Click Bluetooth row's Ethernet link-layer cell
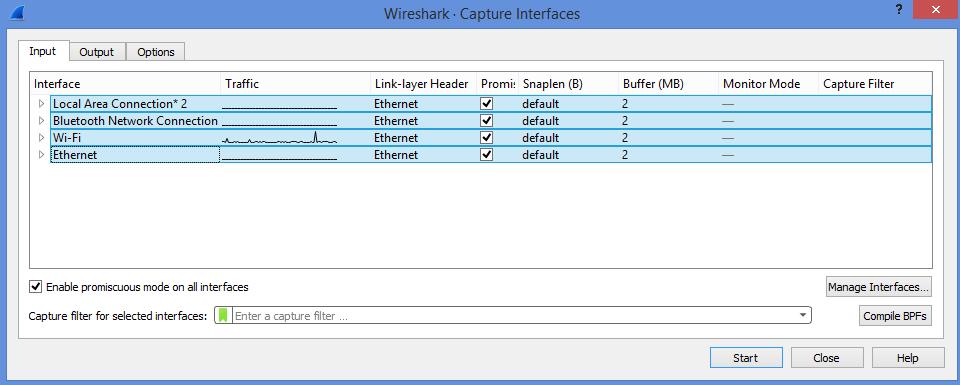960x385 pixels. (396, 121)
